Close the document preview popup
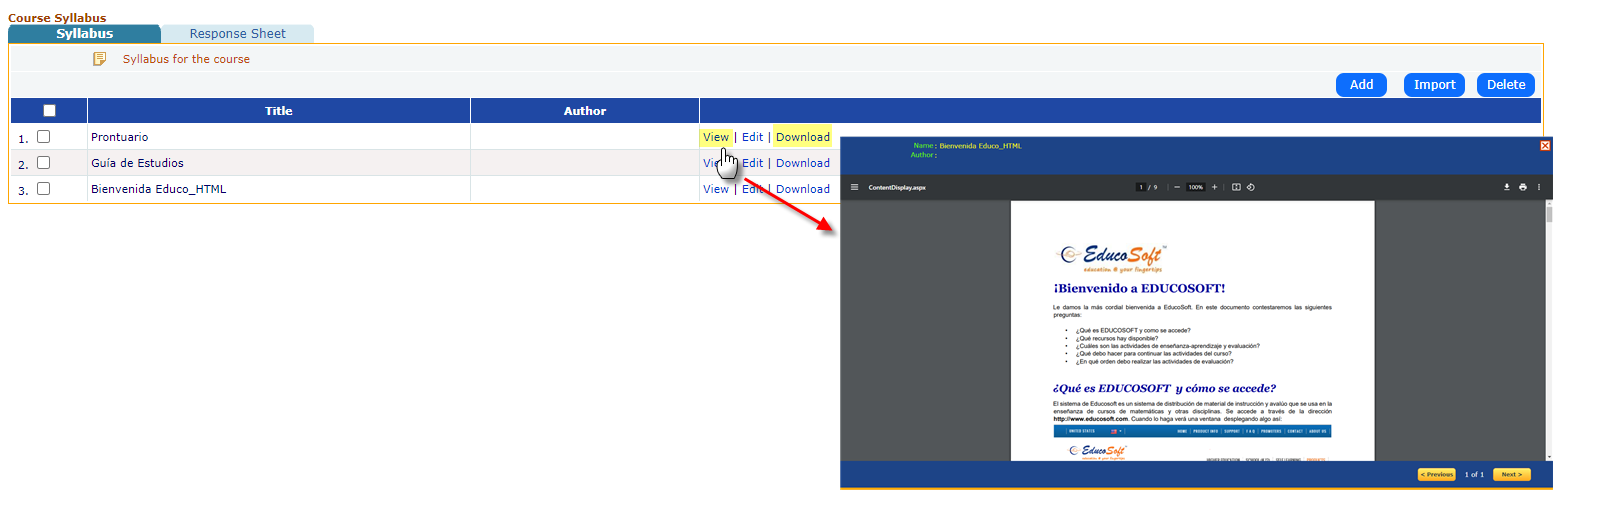The image size is (1600, 505). point(1545,146)
